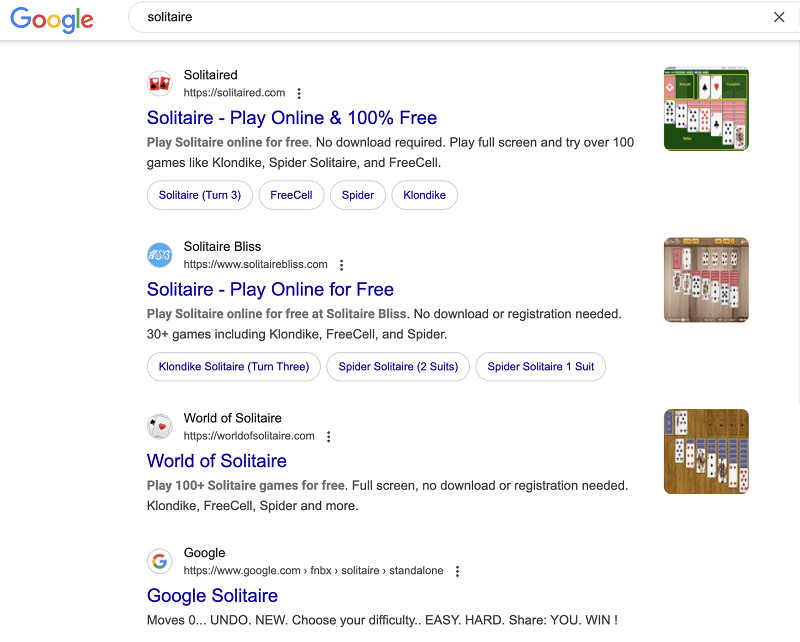Open Klondike Solitaire (Turn Three) chip
Screen dimensions: 800x642
point(234,366)
